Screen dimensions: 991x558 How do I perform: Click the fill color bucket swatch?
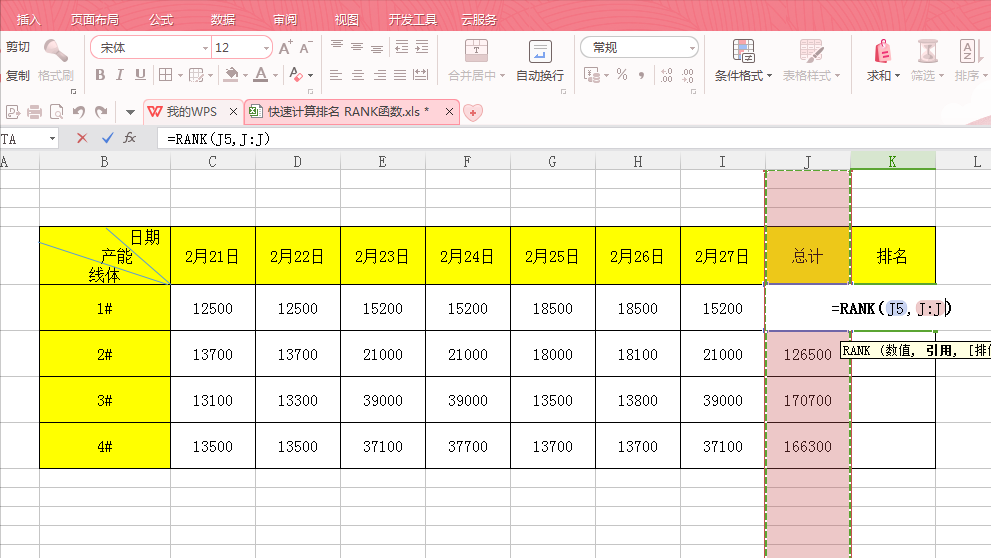(x=231, y=75)
